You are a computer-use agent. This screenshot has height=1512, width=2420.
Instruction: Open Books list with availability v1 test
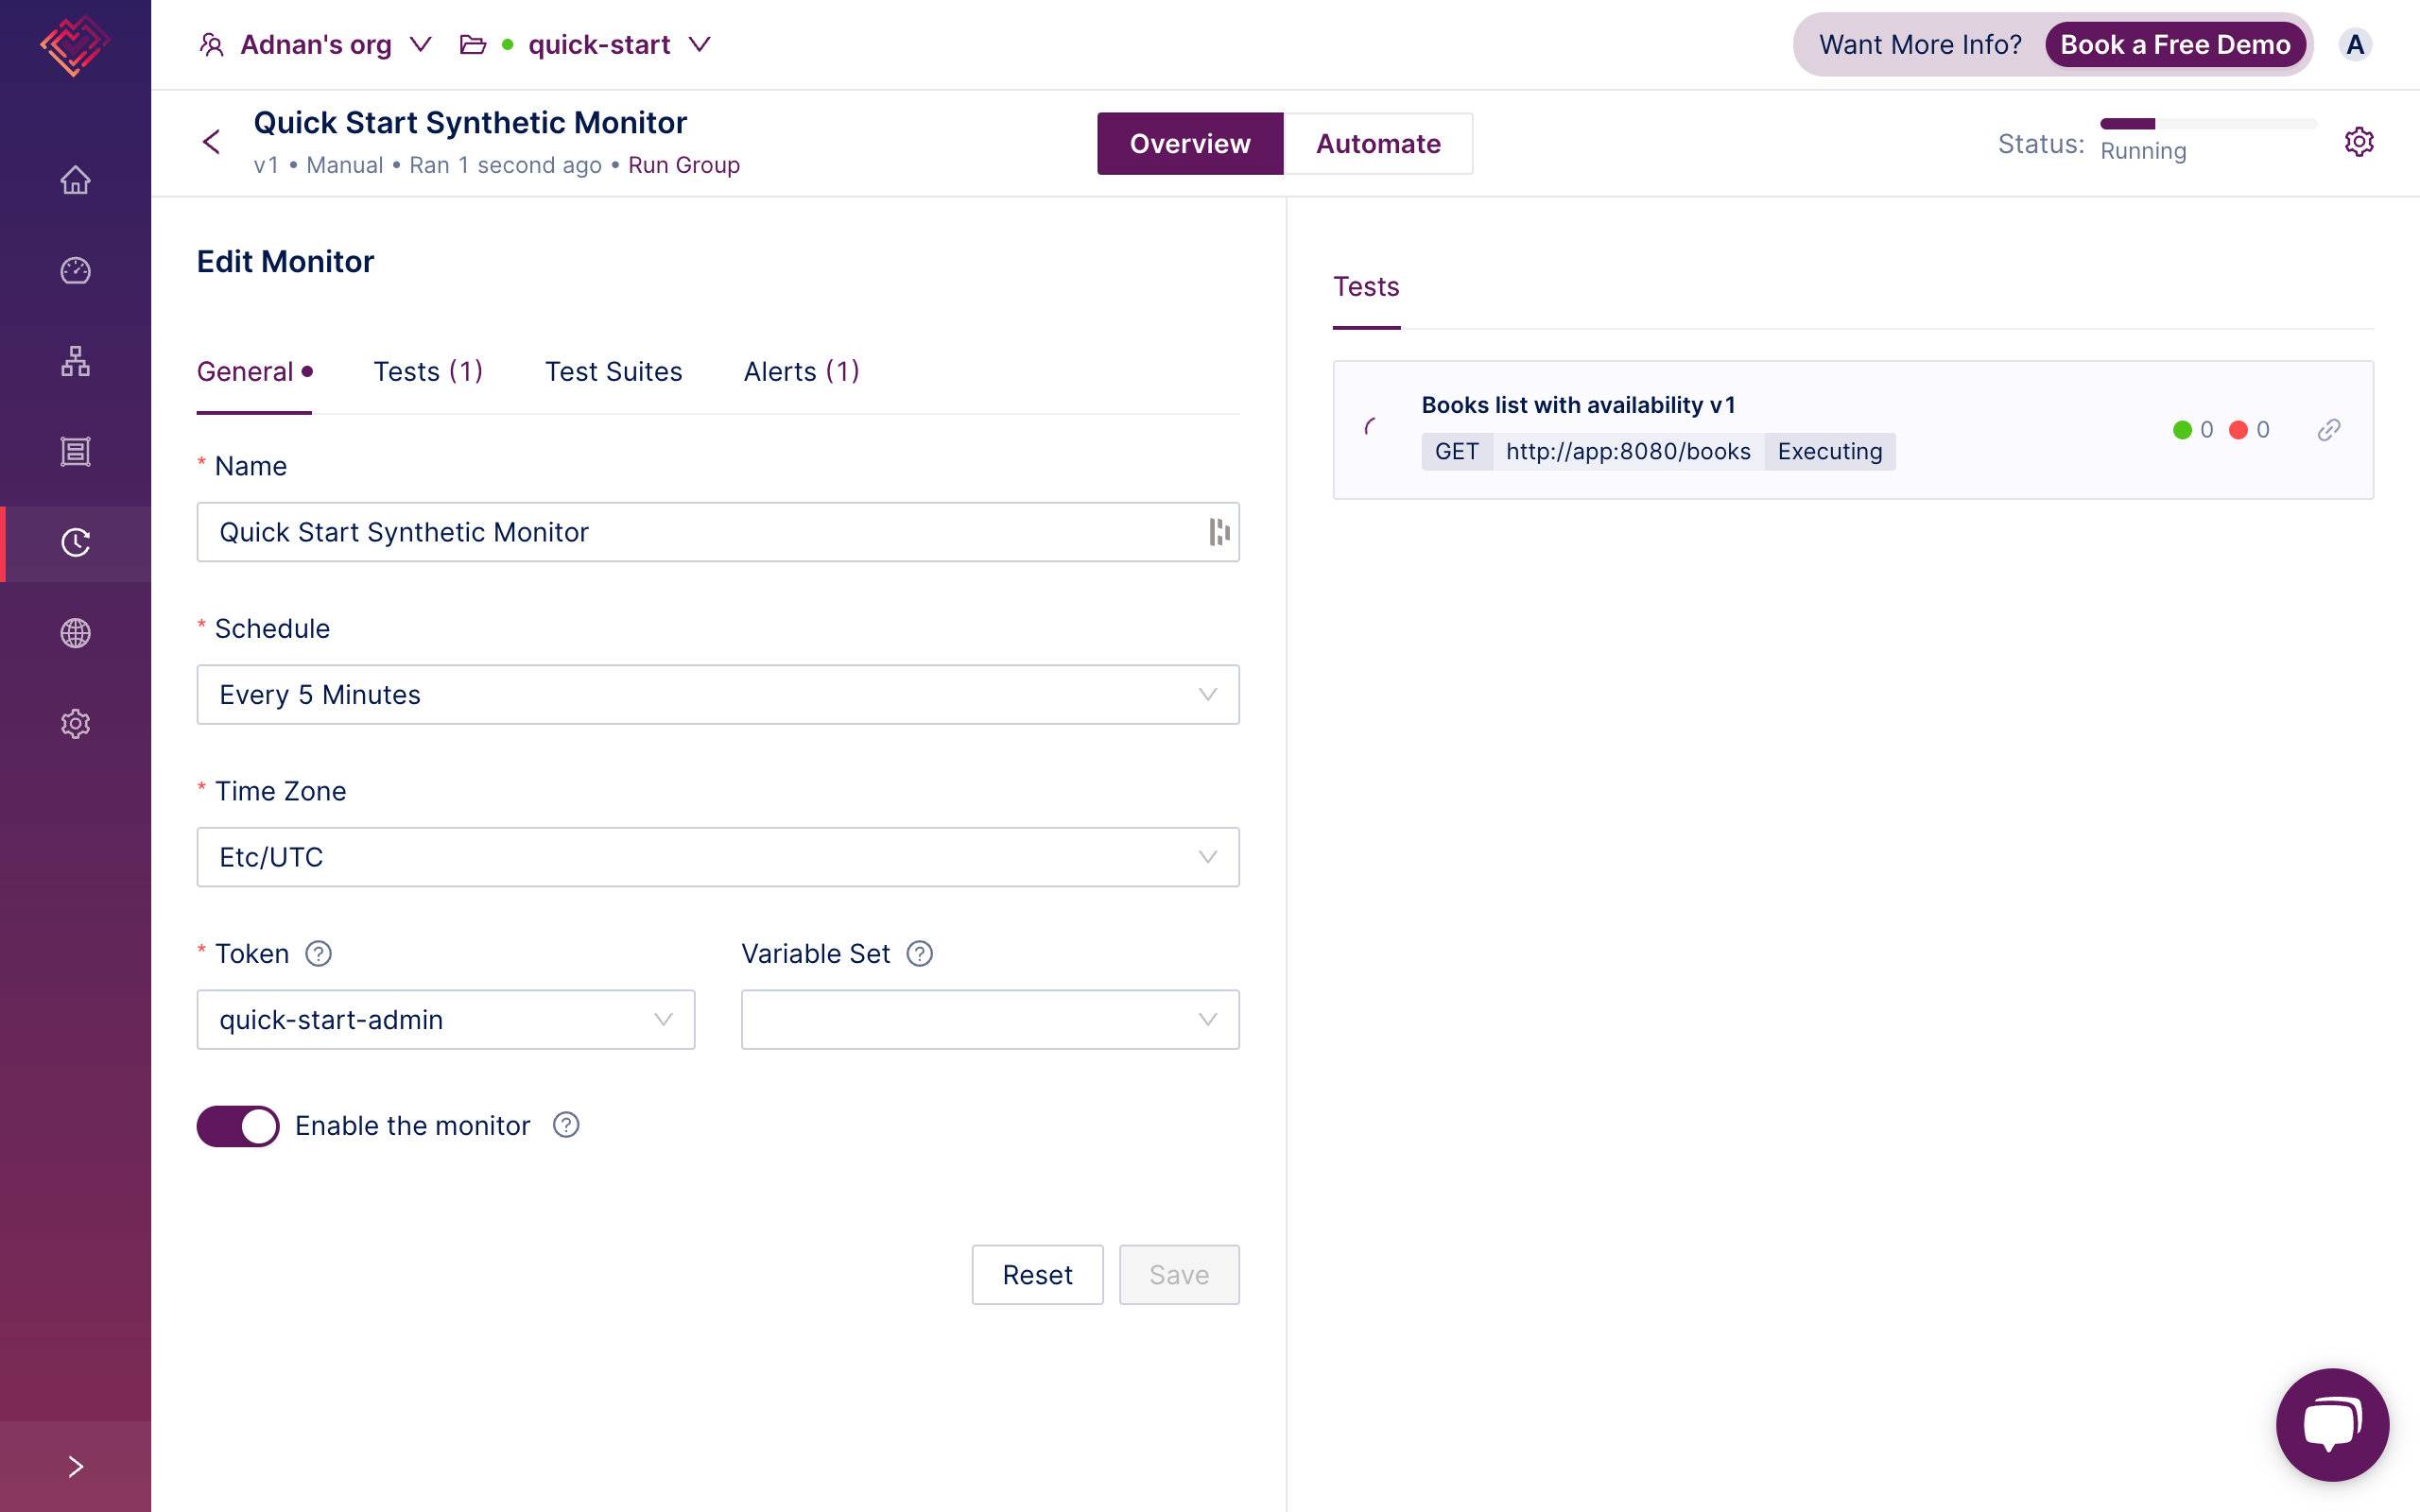click(1853, 430)
